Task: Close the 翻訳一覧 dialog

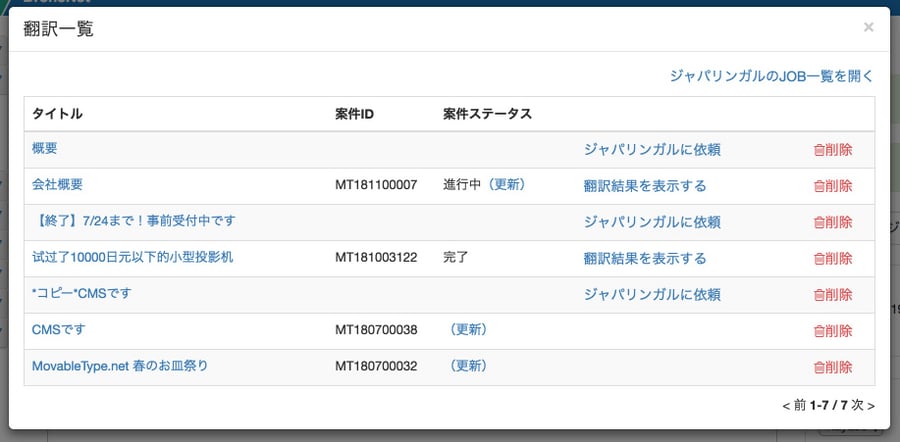Action: pyautogui.click(x=868, y=28)
